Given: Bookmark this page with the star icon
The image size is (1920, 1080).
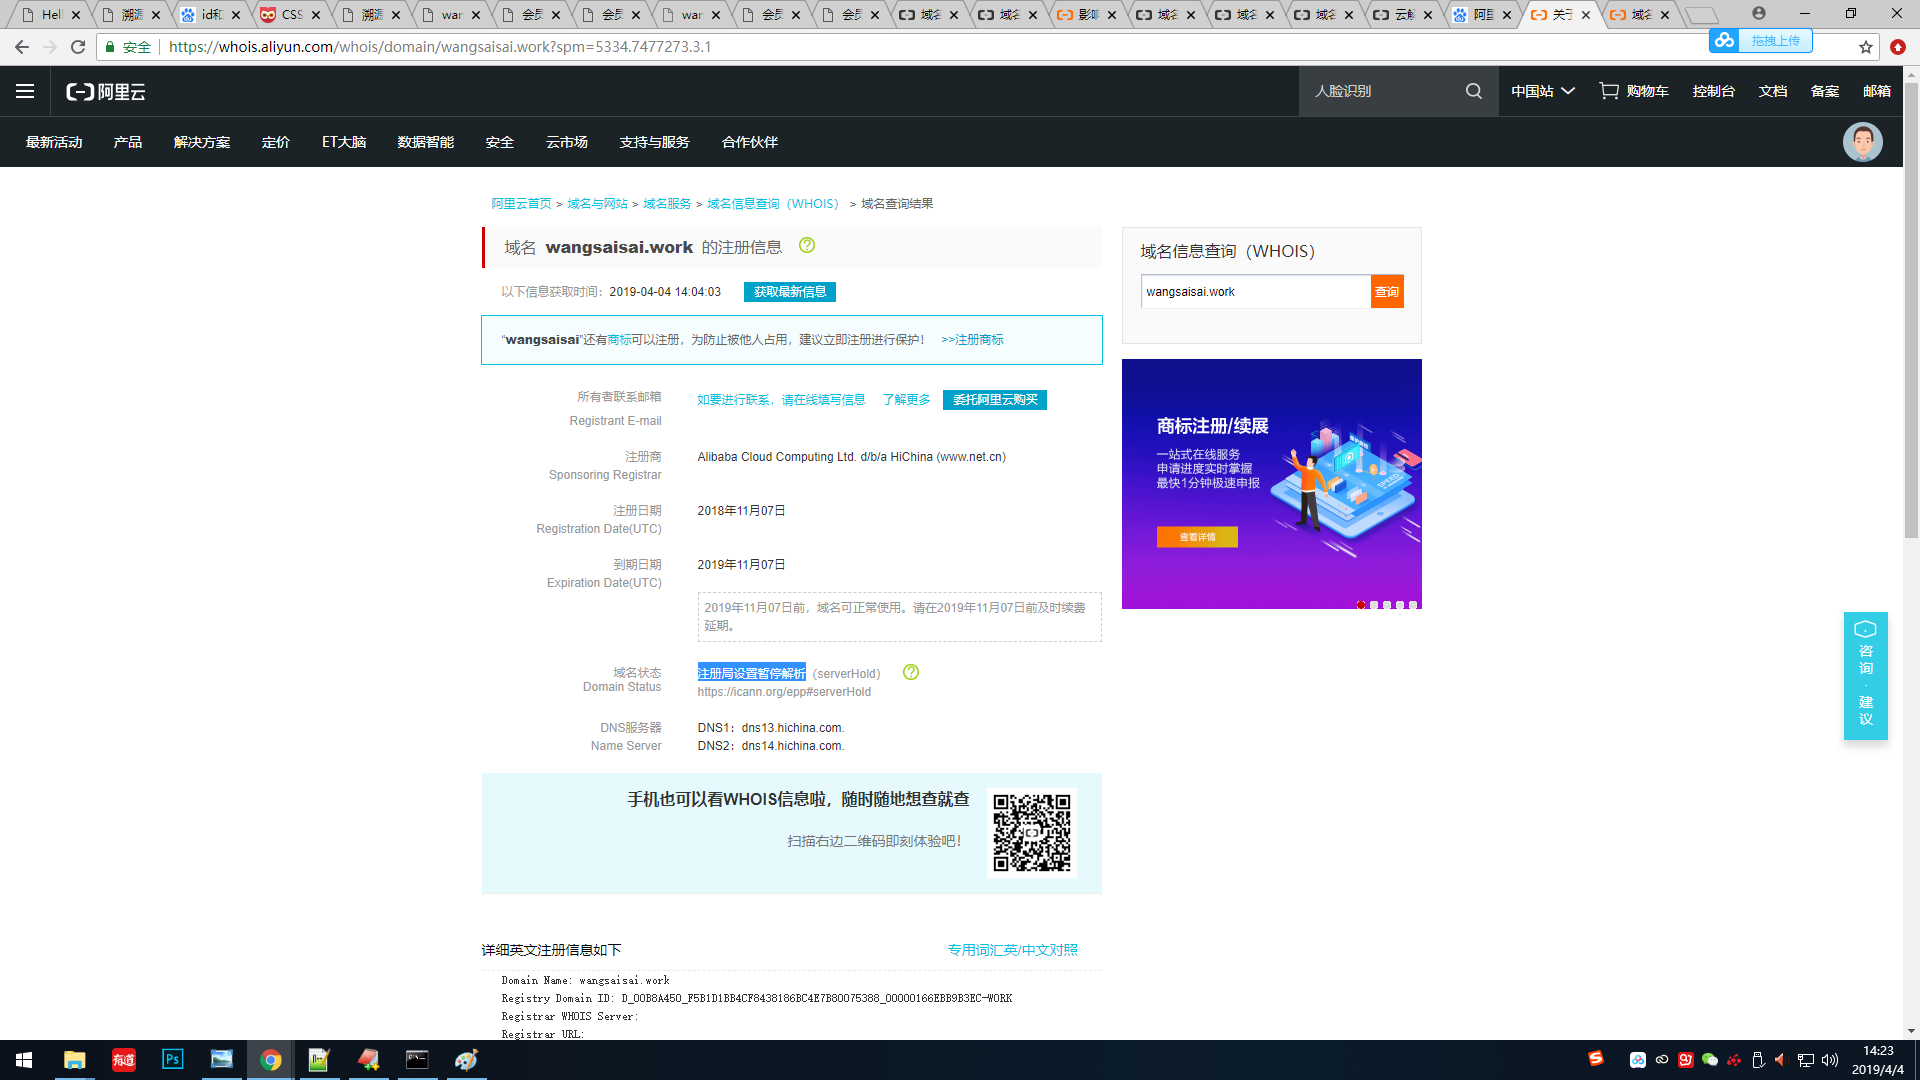Looking at the screenshot, I should point(1866,47).
